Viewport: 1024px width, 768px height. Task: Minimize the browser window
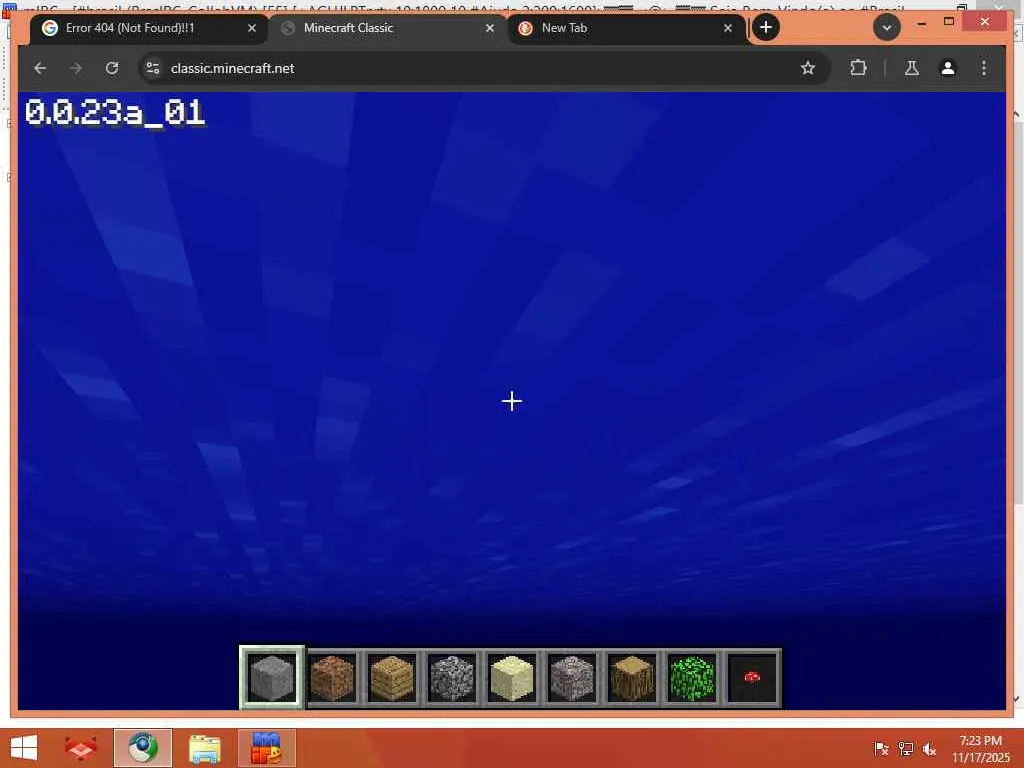pyautogui.click(x=921, y=23)
